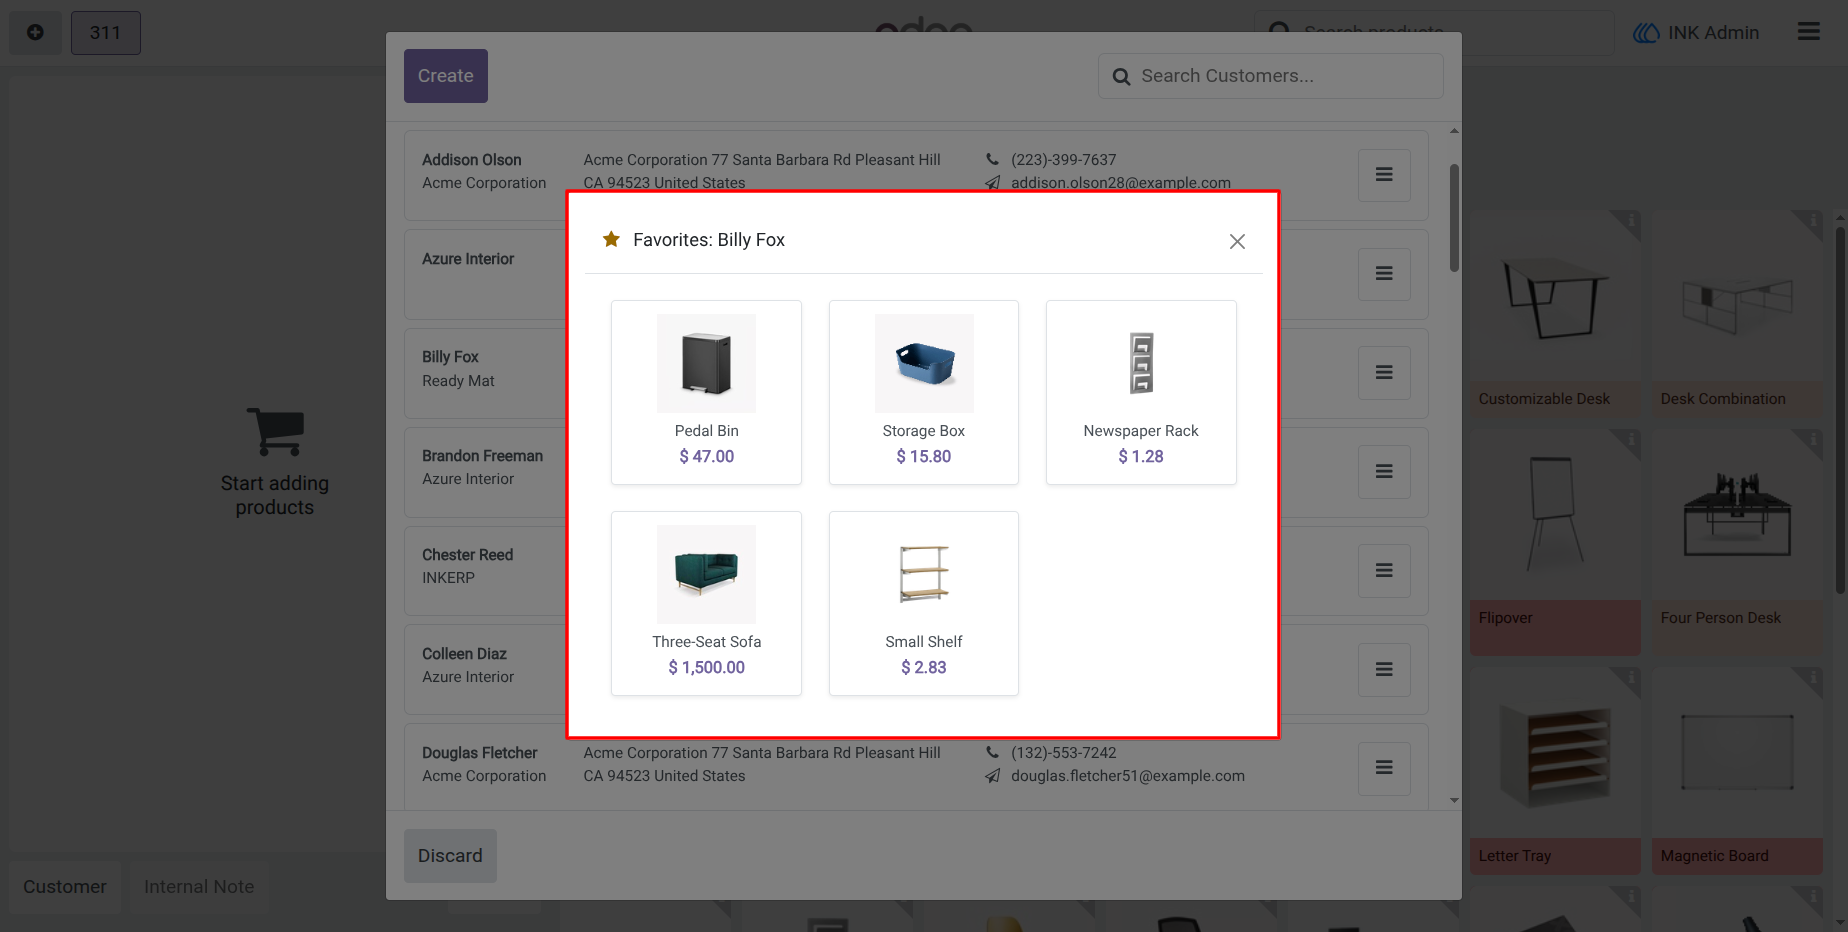Open the menu icon for Chester Reed
Viewport: 1848px width, 932px height.
[x=1384, y=570]
